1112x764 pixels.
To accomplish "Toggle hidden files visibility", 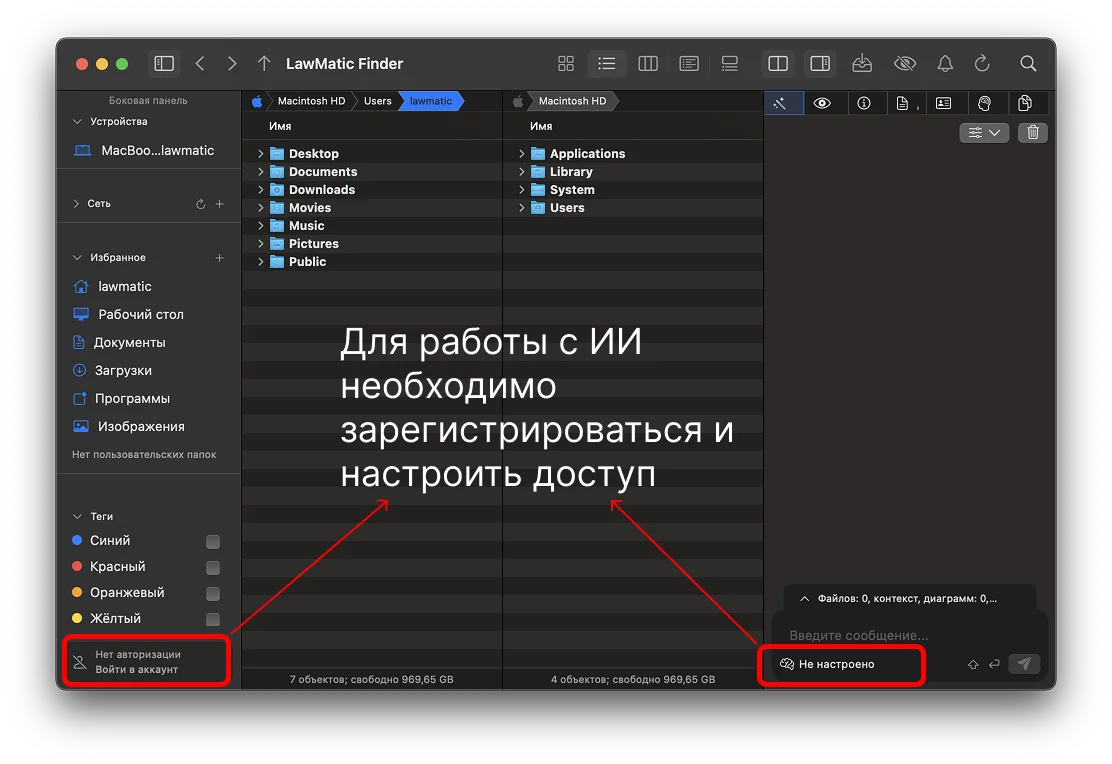I will tap(904, 64).
